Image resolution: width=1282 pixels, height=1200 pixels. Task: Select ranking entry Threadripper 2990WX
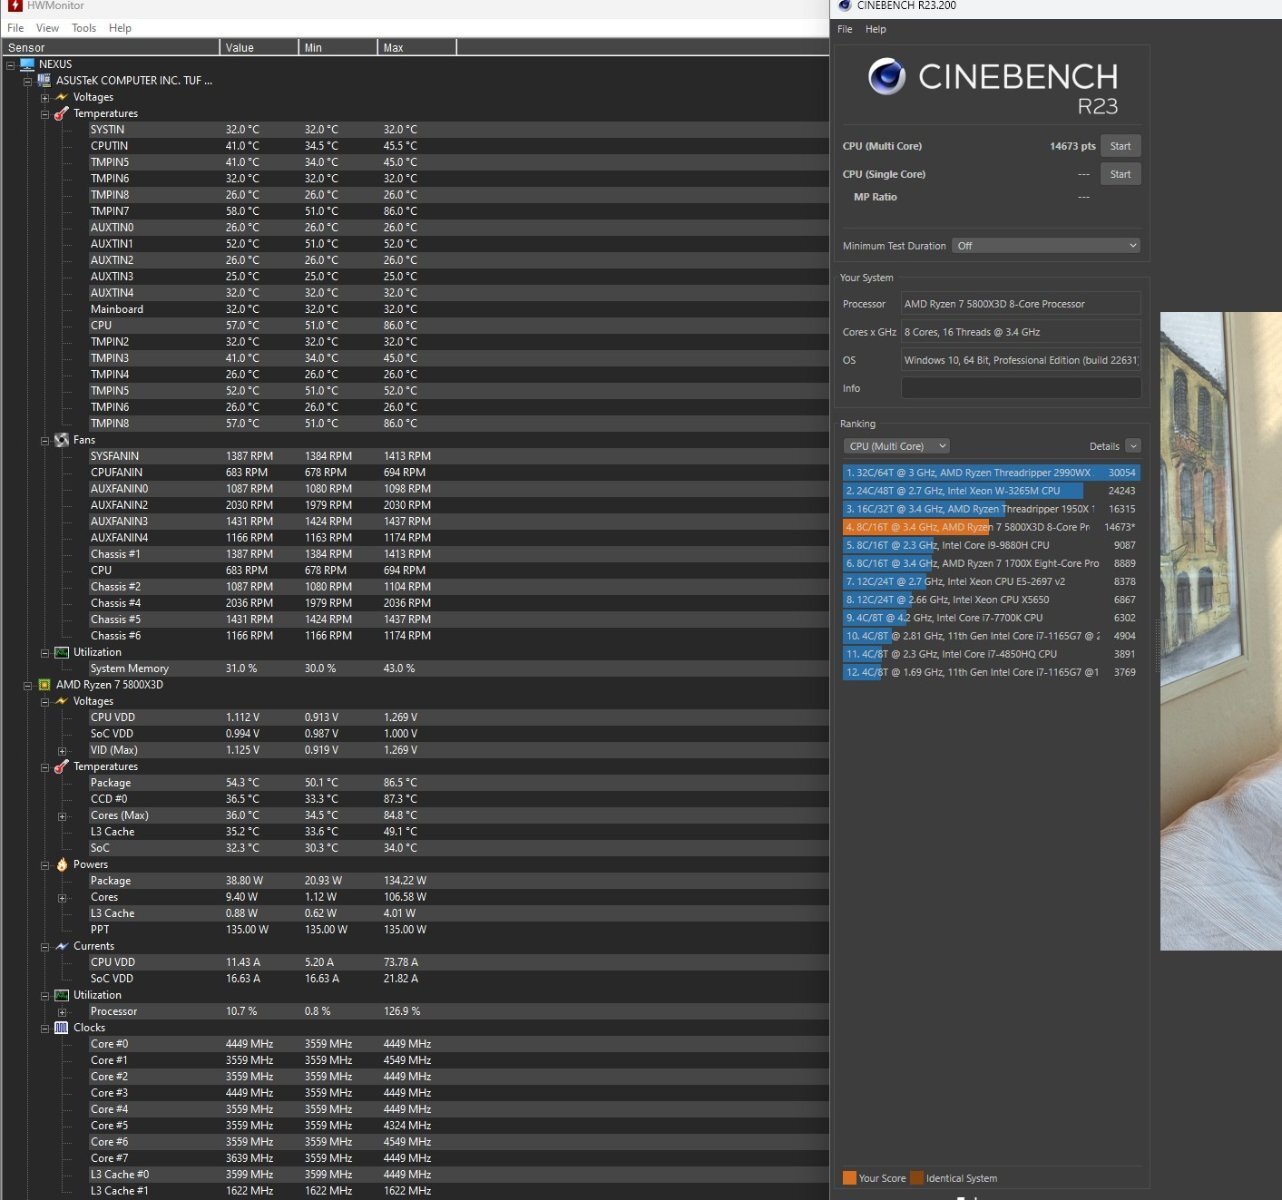(991, 473)
